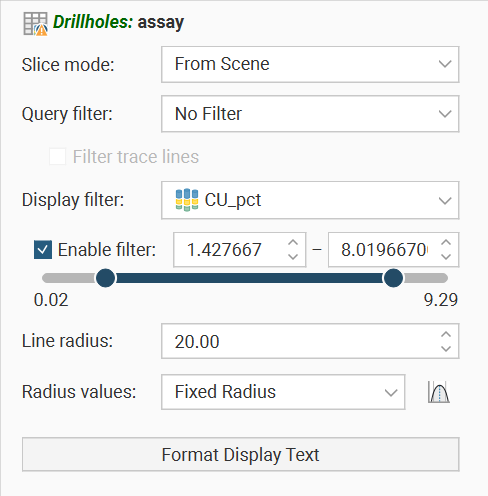The image size is (488, 496).
Task: Decrease the minimum filter value spinner
Action: coord(293,257)
